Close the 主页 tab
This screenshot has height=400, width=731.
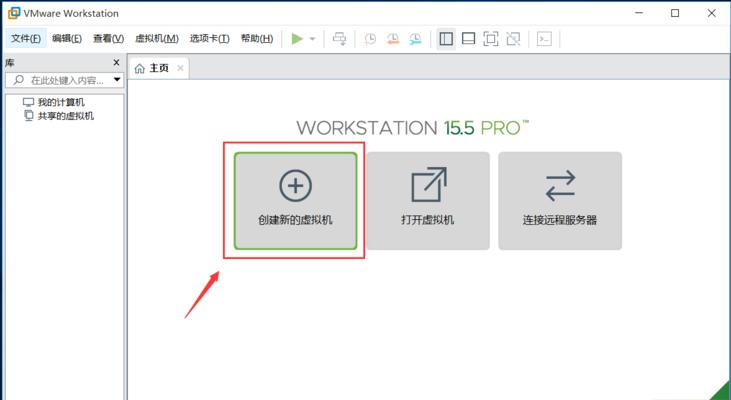pyautogui.click(x=180, y=68)
